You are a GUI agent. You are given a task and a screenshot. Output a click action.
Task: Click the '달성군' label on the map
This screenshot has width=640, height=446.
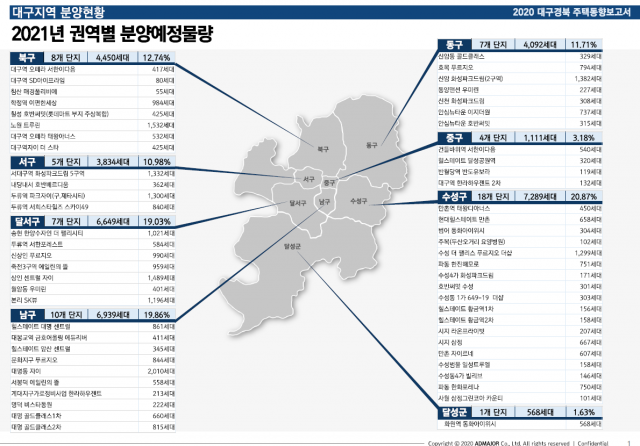pos(292,246)
